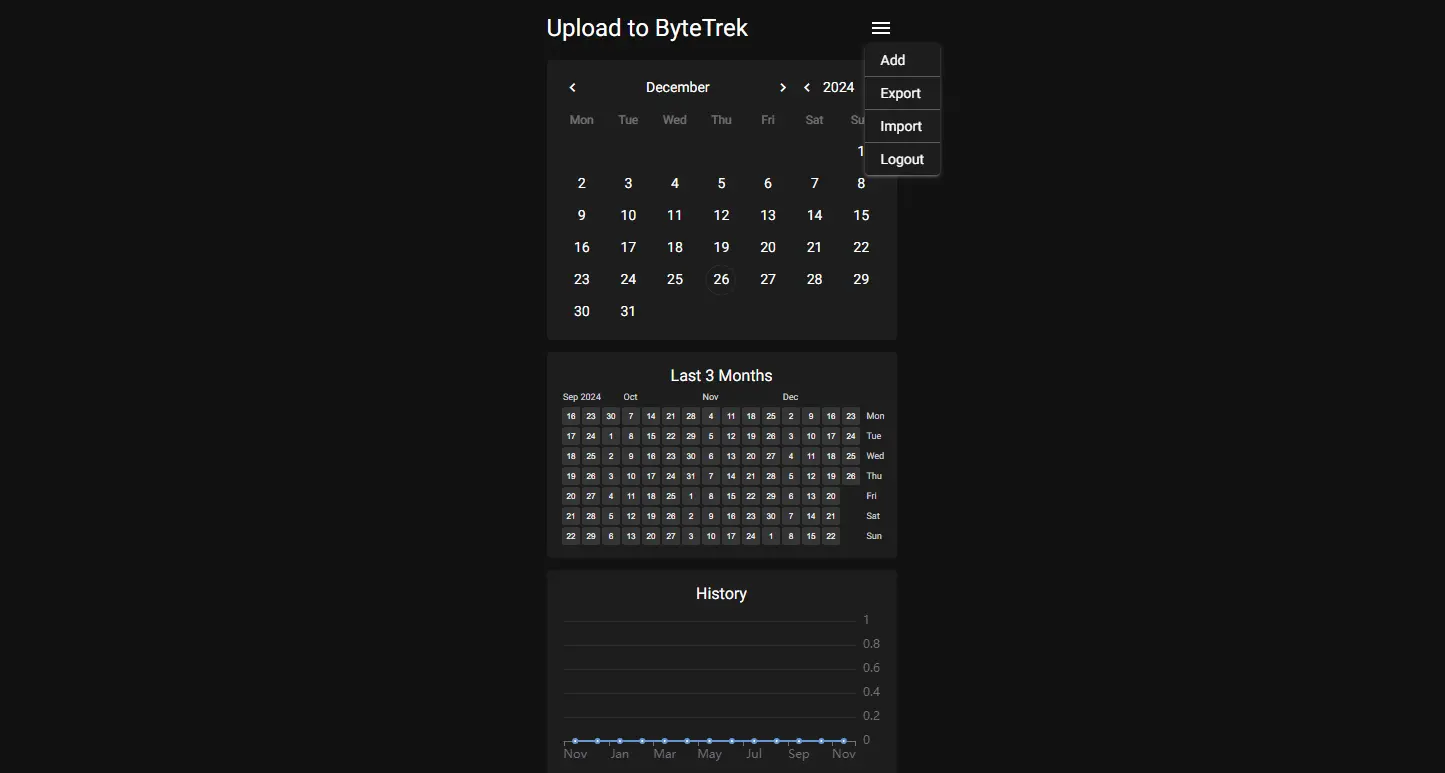Select December 3 on the calendar
1445x773 pixels.
coord(628,183)
